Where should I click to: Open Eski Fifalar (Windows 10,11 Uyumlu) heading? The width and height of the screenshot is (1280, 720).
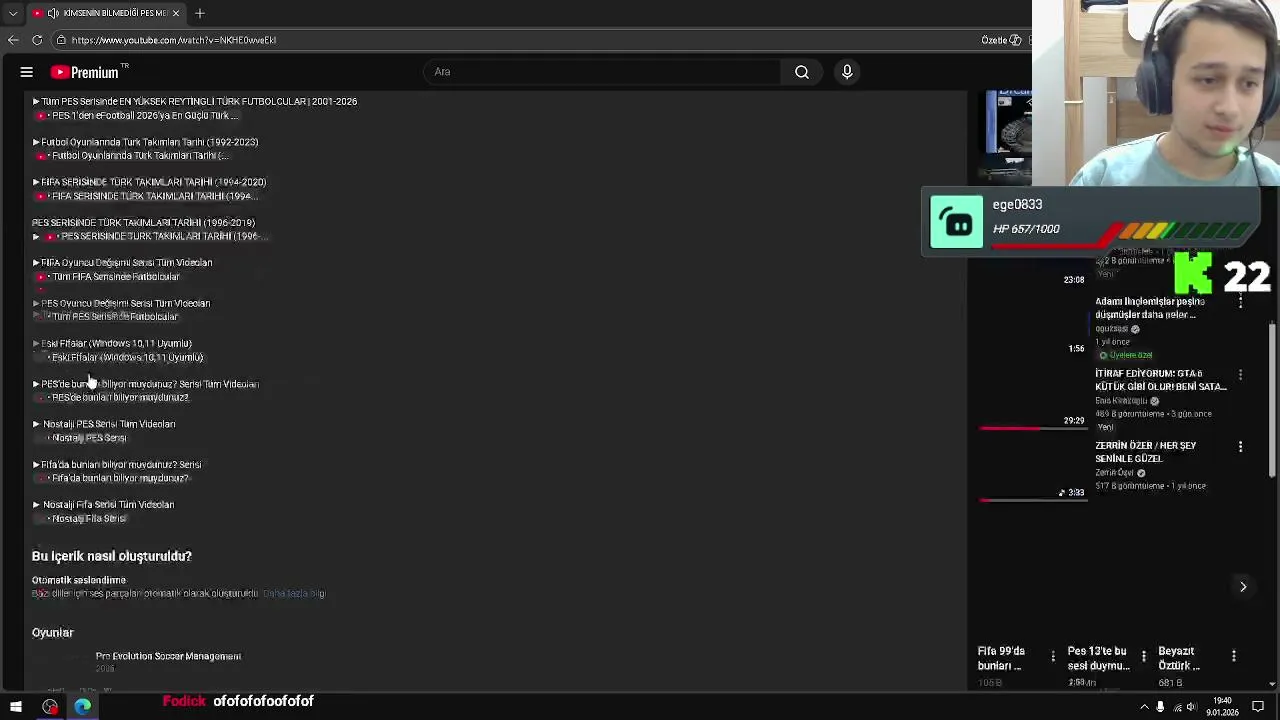pyautogui.click(x=116, y=343)
